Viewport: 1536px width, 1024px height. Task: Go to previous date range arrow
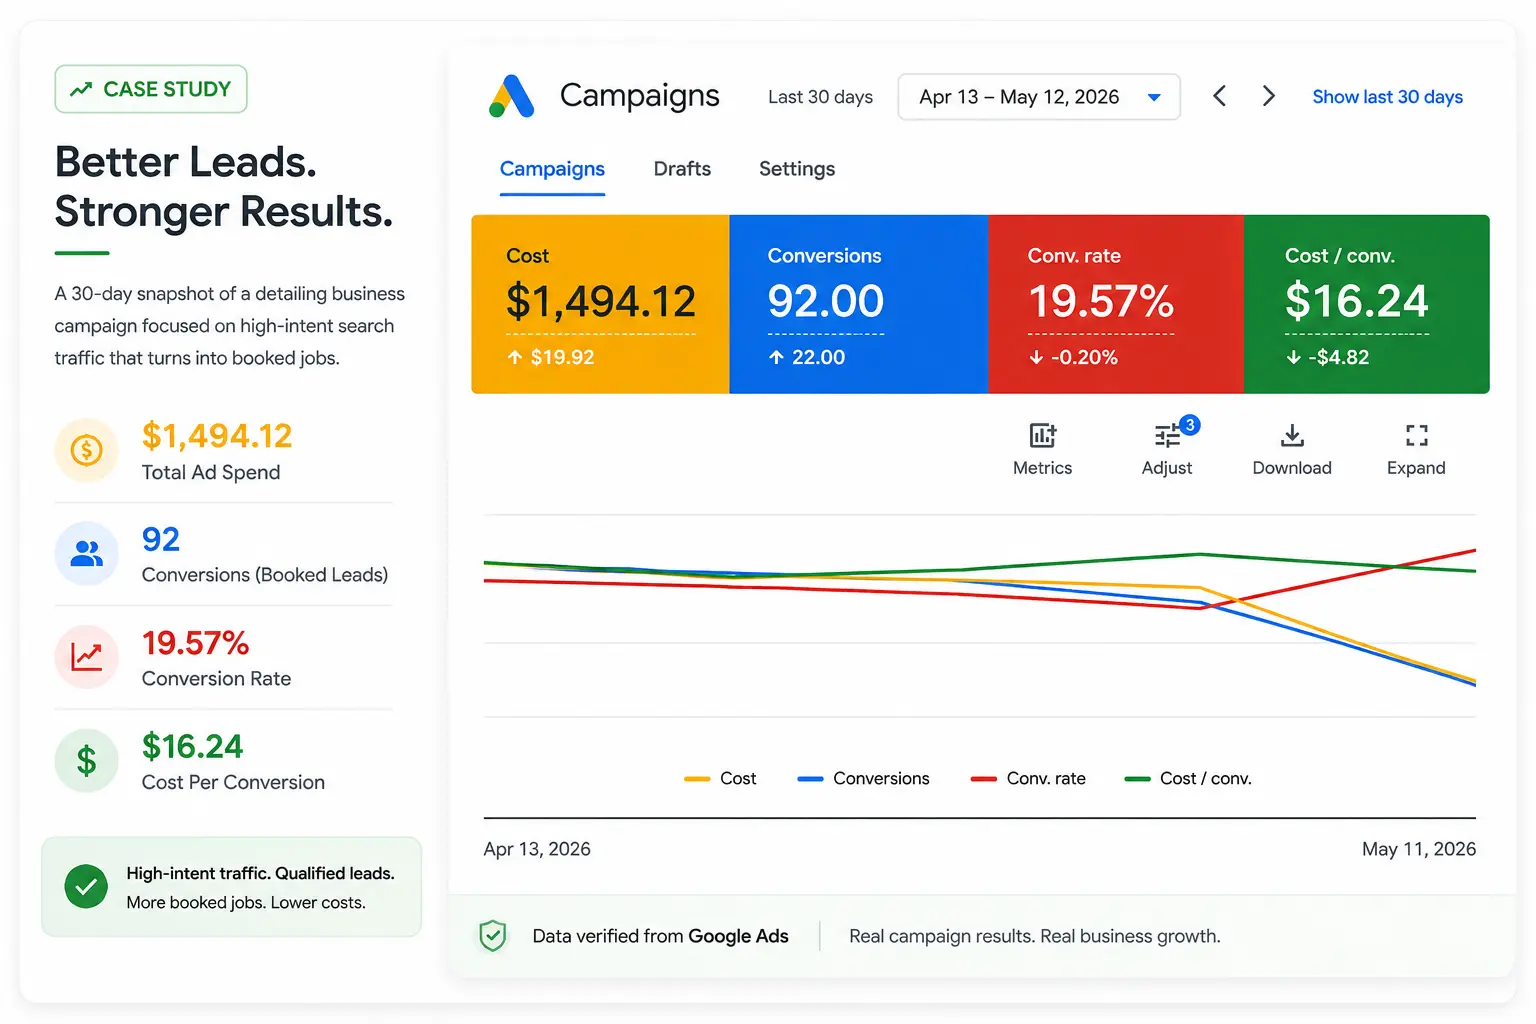(x=1219, y=96)
